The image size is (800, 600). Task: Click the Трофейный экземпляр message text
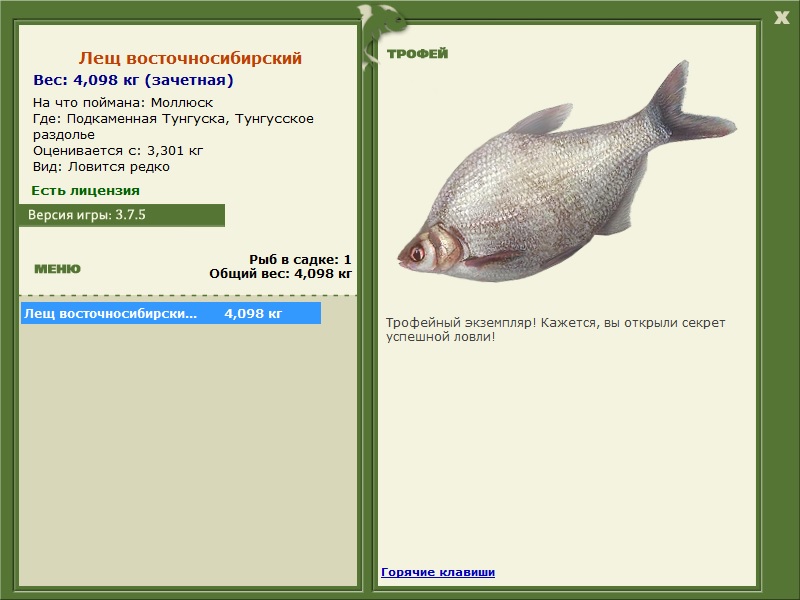tap(555, 330)
